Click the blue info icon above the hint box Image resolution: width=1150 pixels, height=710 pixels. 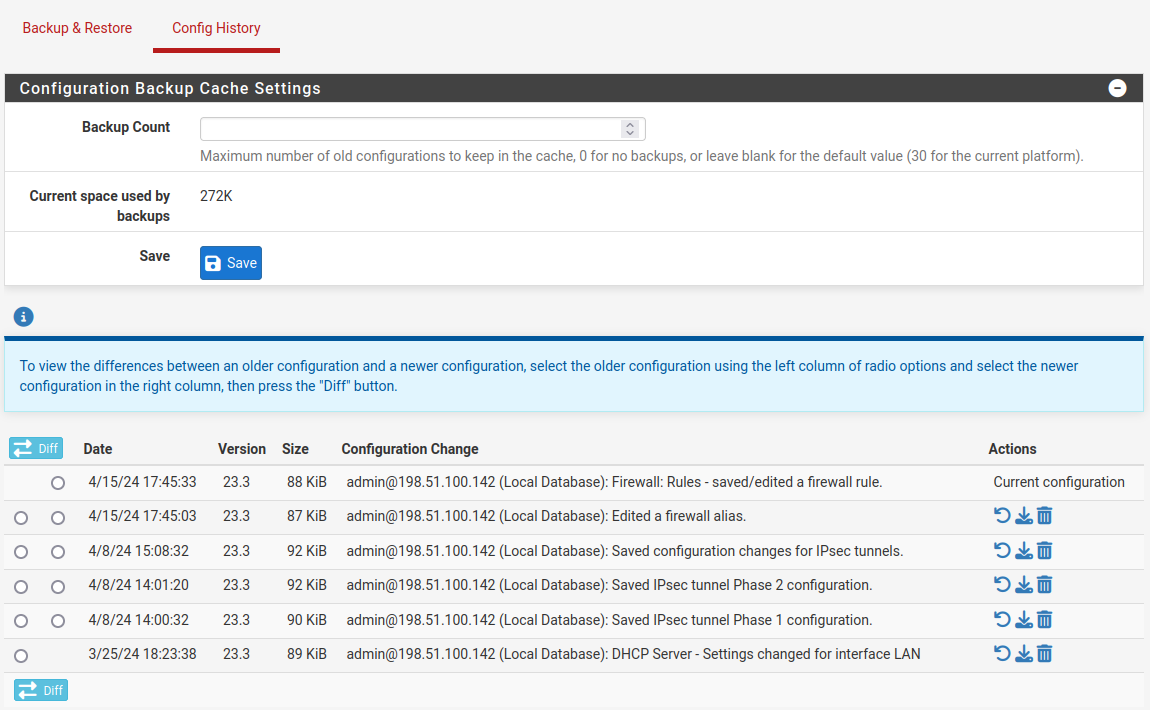click(23, 317)
